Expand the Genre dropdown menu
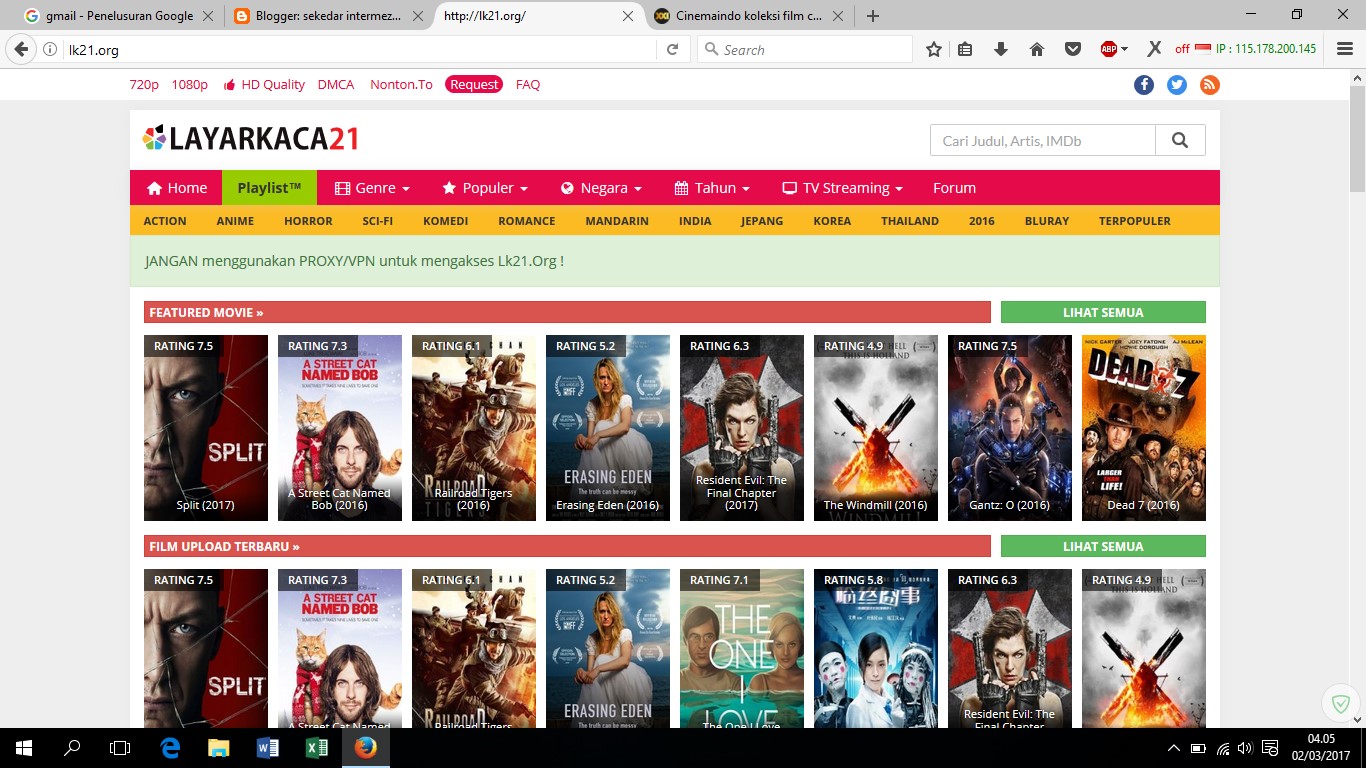This screenshot has width=1366, height=768. pos(372,188)
